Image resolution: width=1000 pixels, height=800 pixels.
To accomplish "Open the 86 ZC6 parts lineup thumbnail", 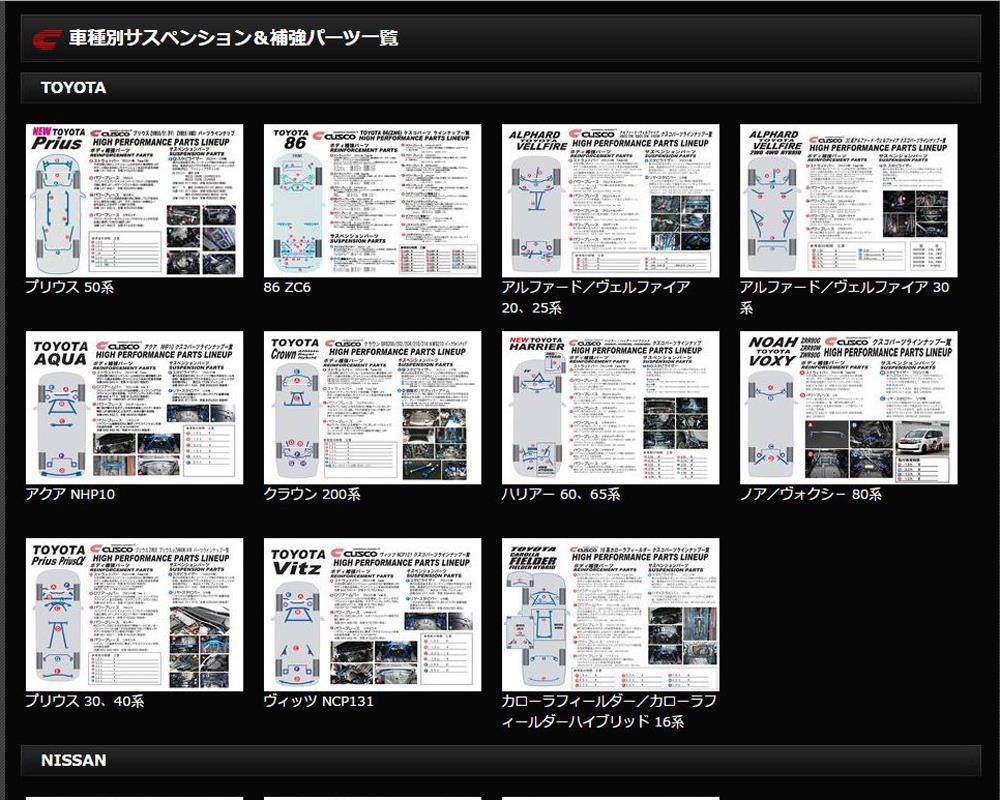I will [372, 201].
